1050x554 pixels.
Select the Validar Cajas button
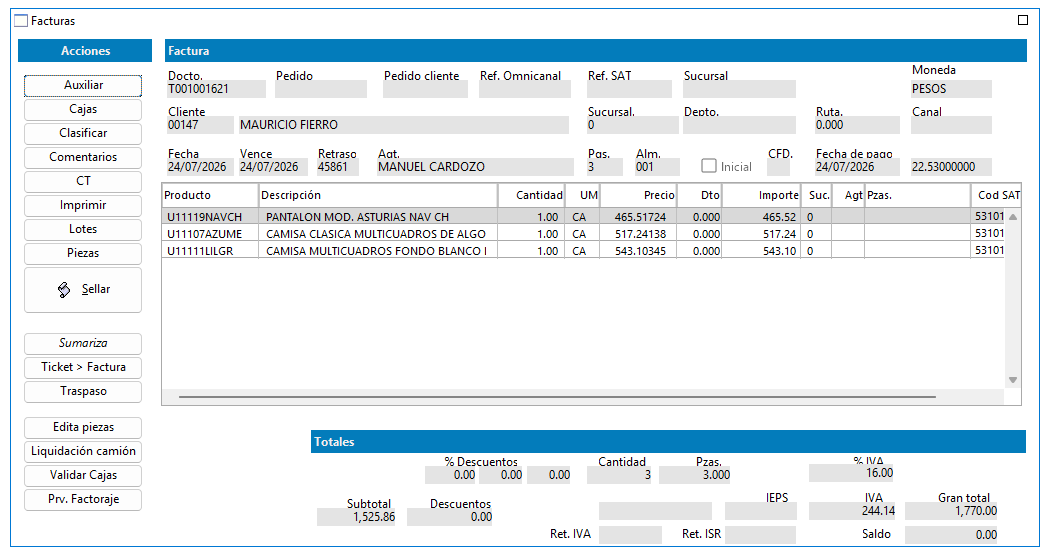tap(83, 476)
